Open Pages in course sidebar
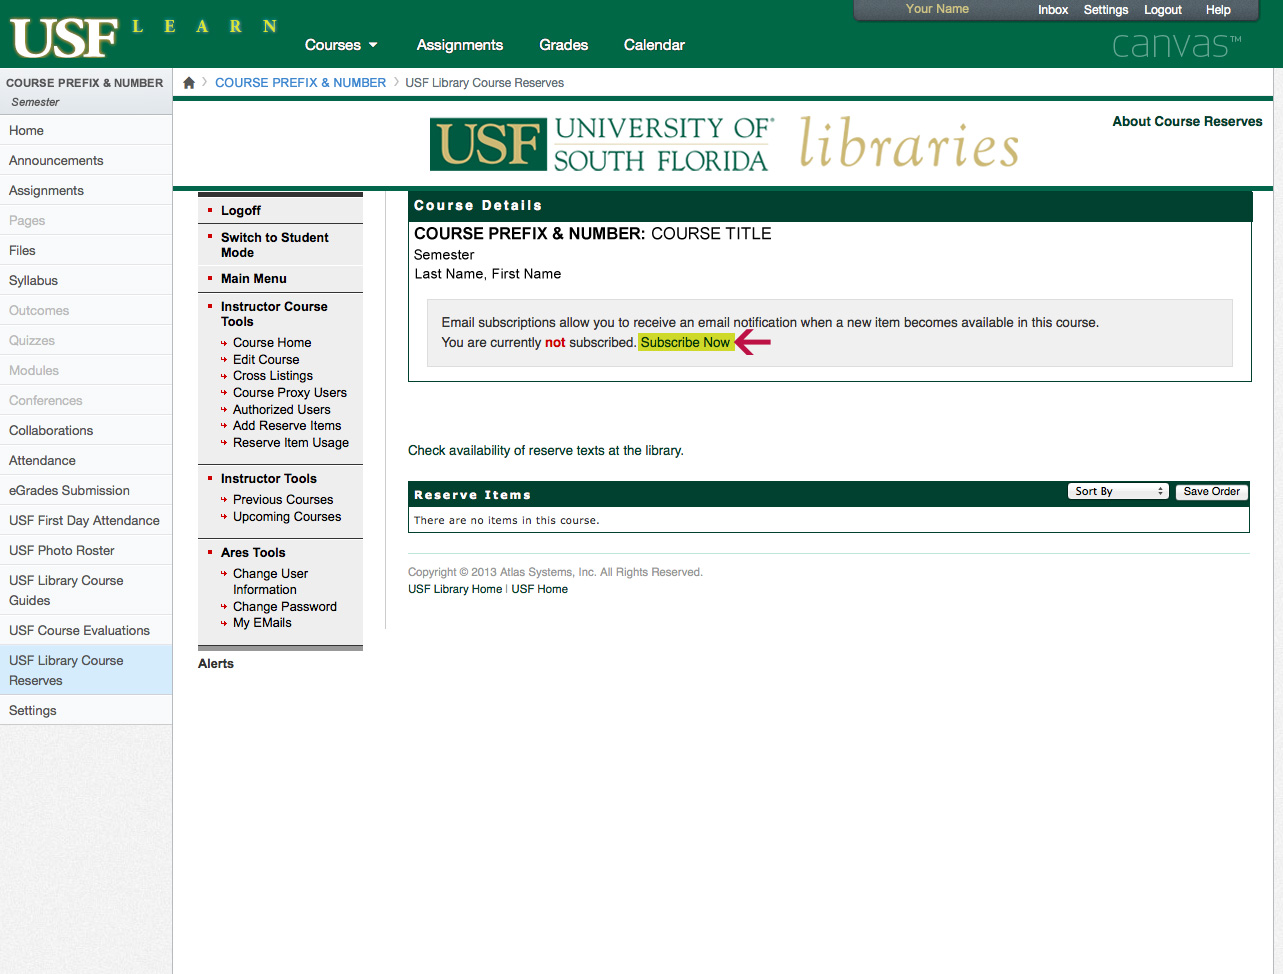The width and height of the screenshot is (1283, 974). (86, 220)
